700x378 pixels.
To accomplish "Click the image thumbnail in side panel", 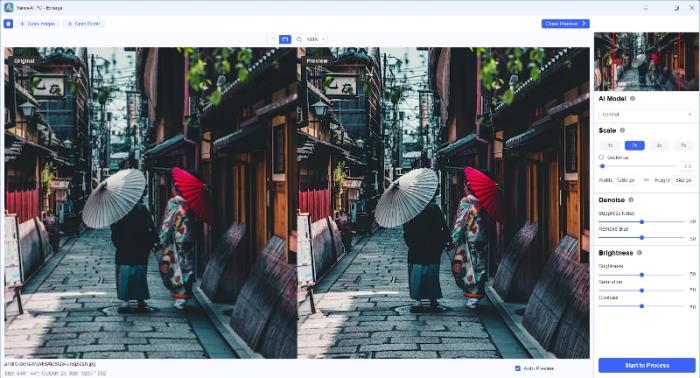I will click(646, 62).
